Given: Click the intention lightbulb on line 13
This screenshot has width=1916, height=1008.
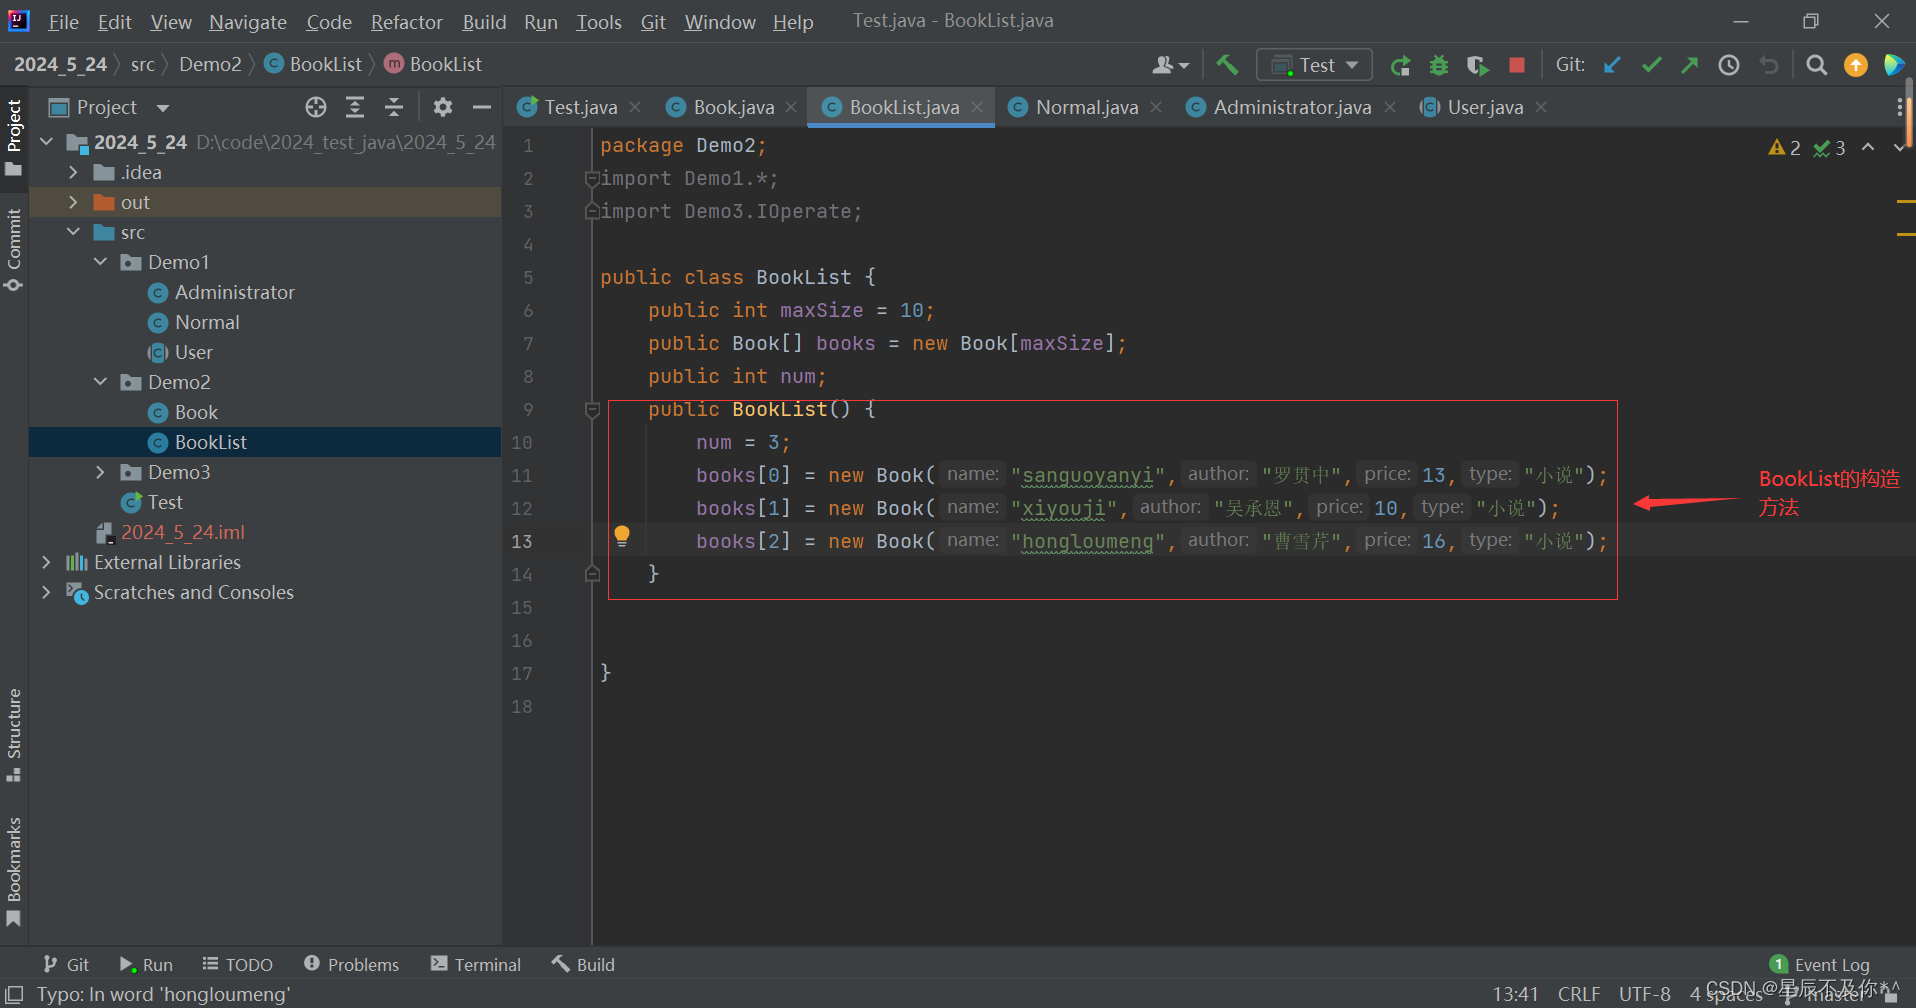Looking at the screenshot, I should [x=622, y=536].
